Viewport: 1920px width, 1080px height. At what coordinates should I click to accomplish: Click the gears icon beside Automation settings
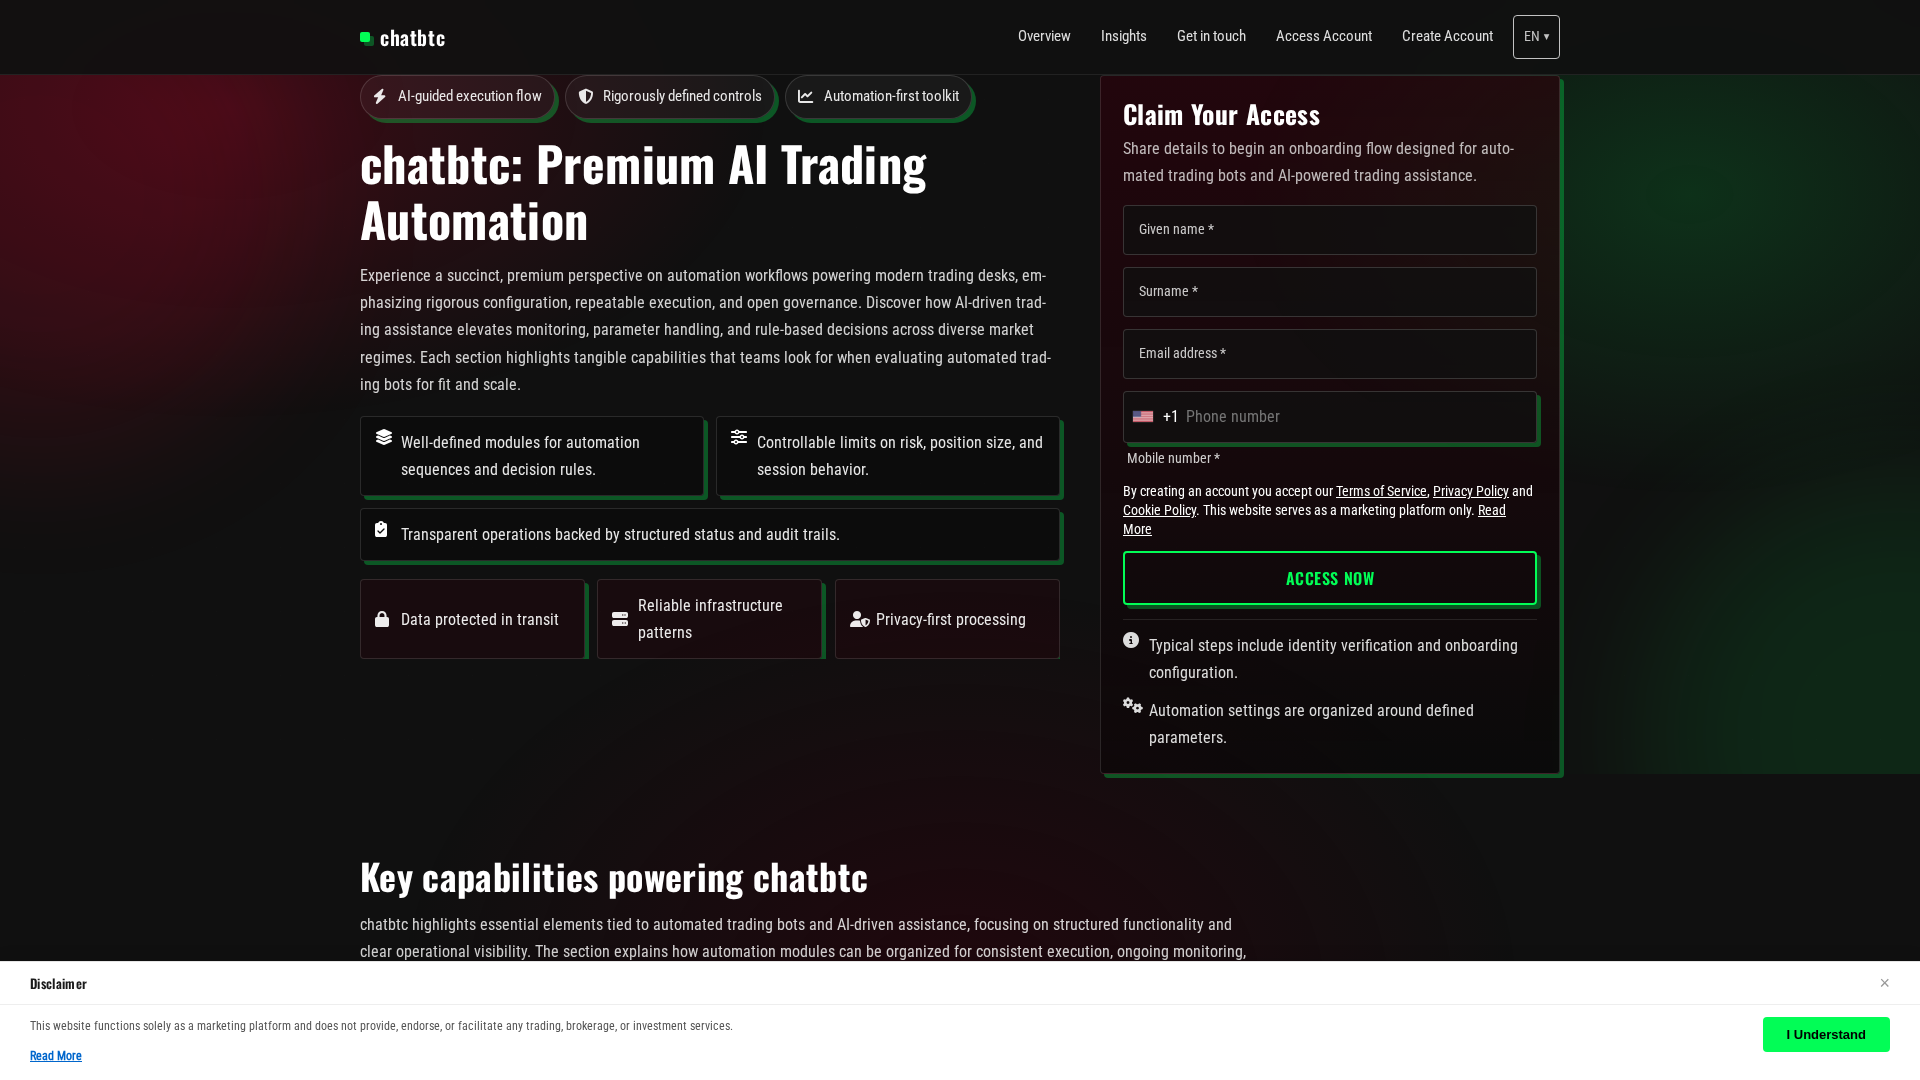[x=1133, y=705]
